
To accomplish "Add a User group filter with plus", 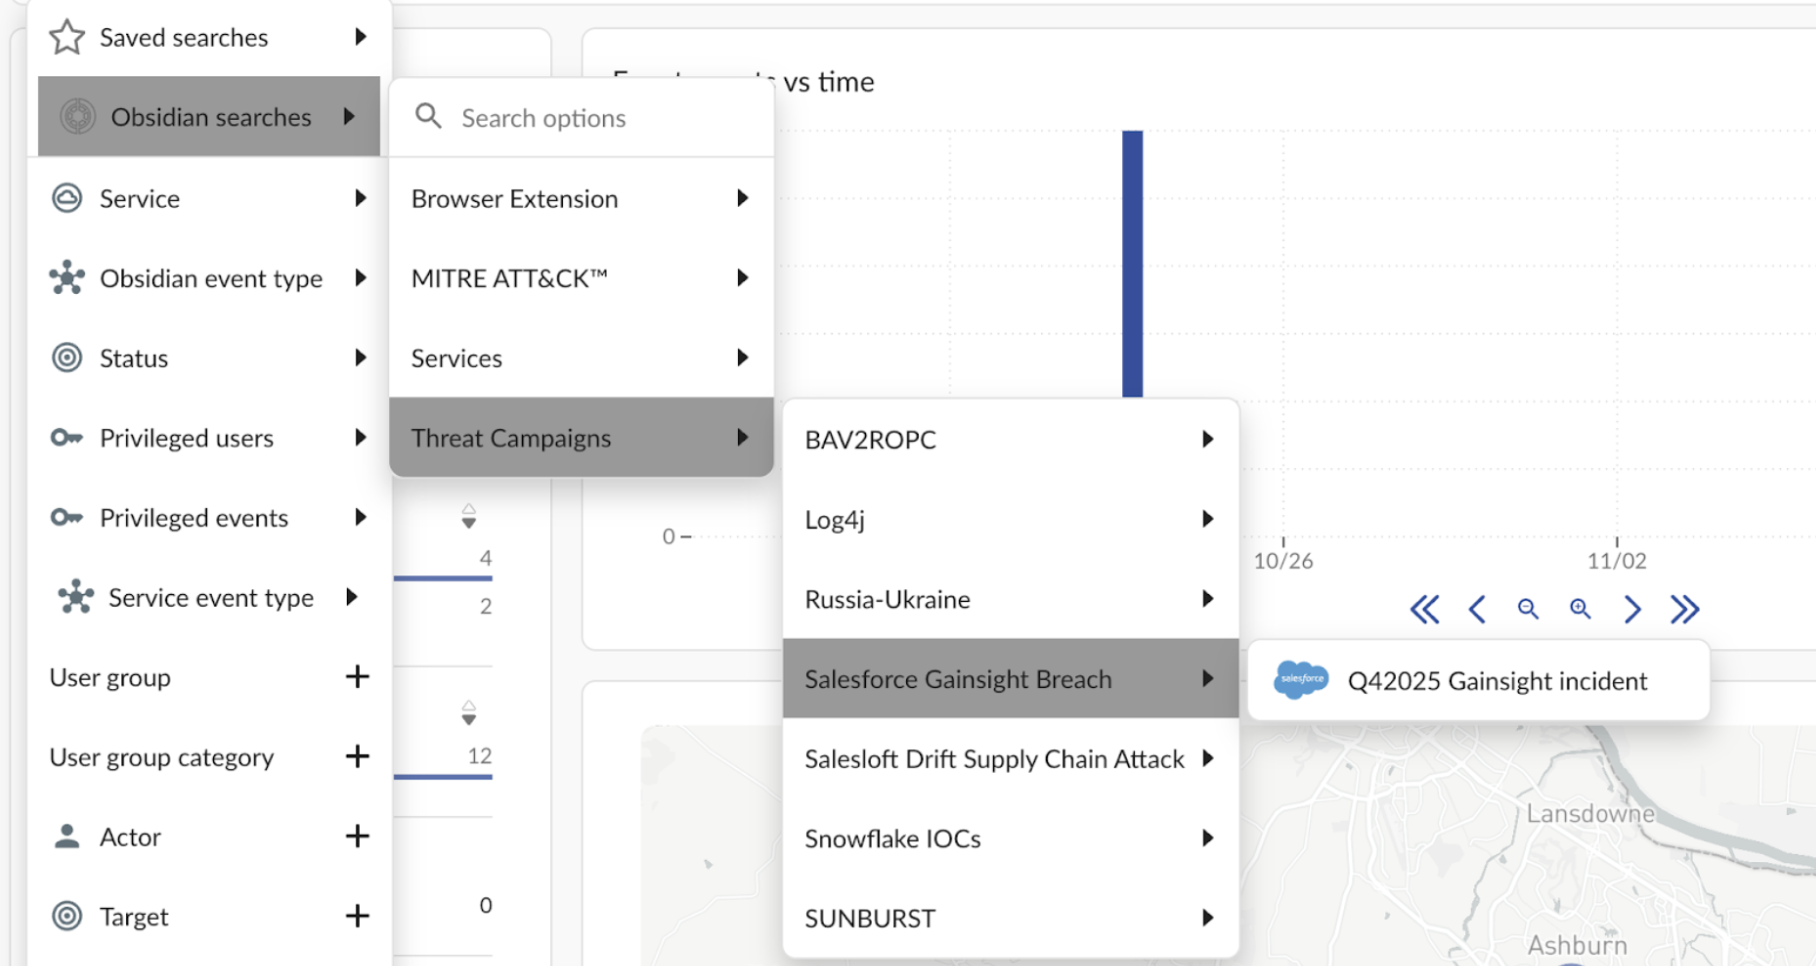I will click(357, 677).
